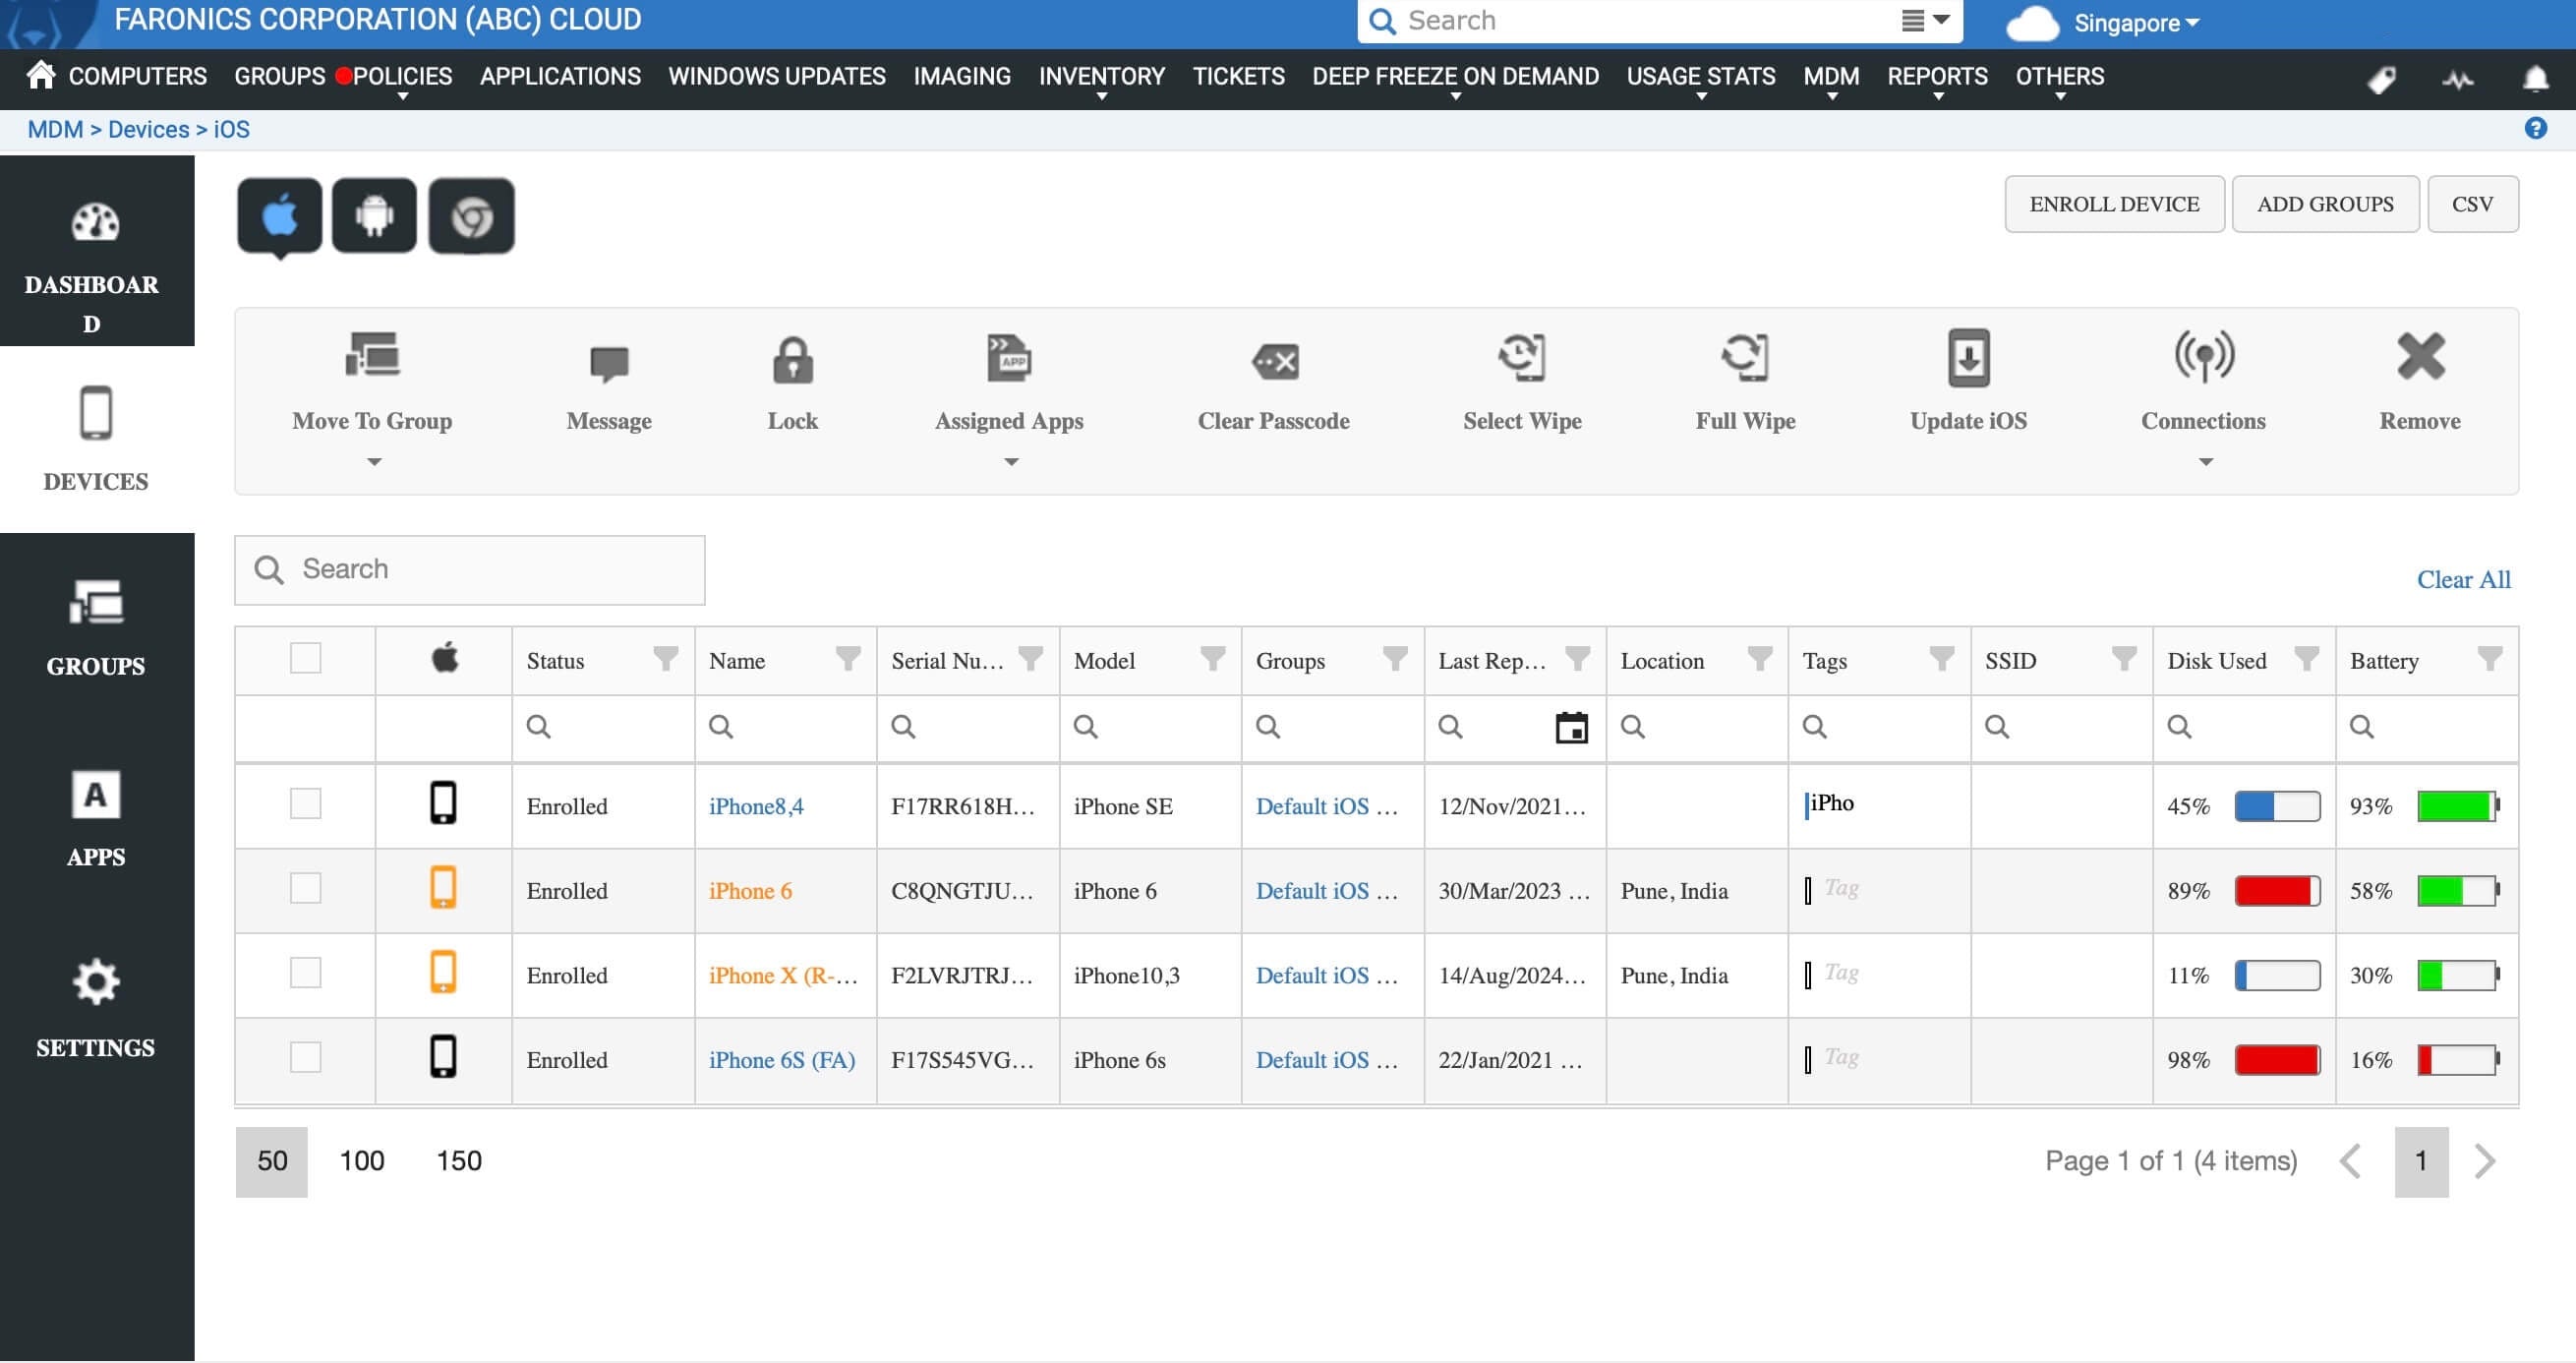This screenshot has width=2576, height=1363.
Task: Click the ENROLL DEVICE button
Action: tap(2114, 204)
